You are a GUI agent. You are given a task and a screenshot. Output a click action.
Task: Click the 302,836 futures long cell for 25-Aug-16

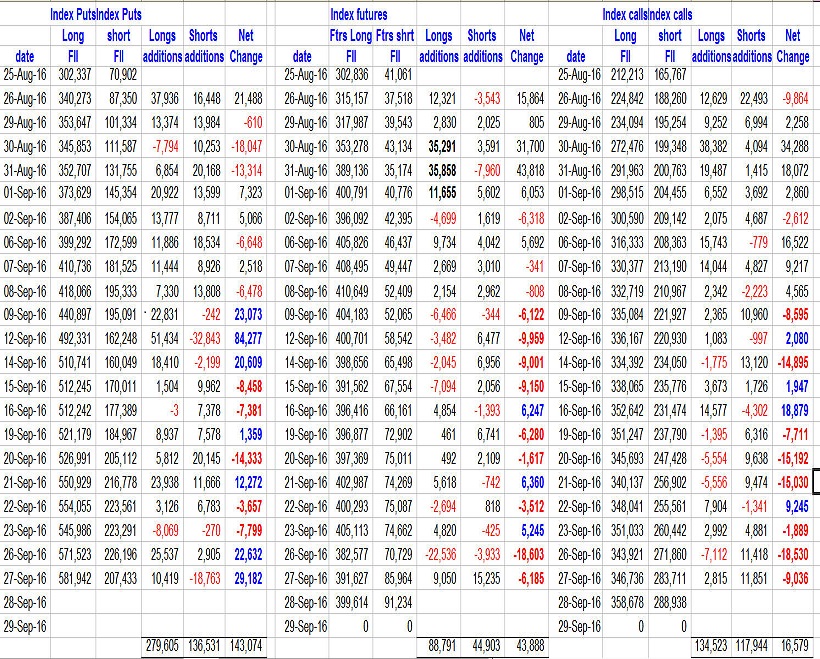351,74
